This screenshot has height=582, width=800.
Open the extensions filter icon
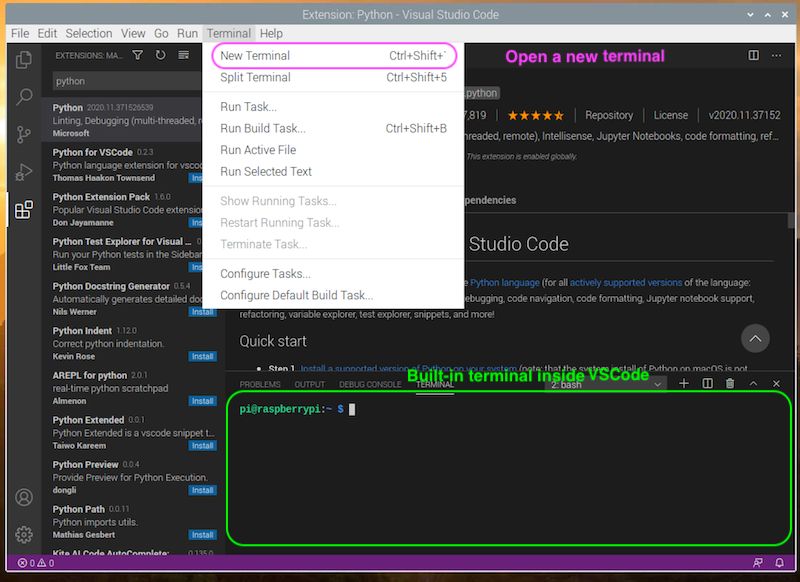[138, 57]
